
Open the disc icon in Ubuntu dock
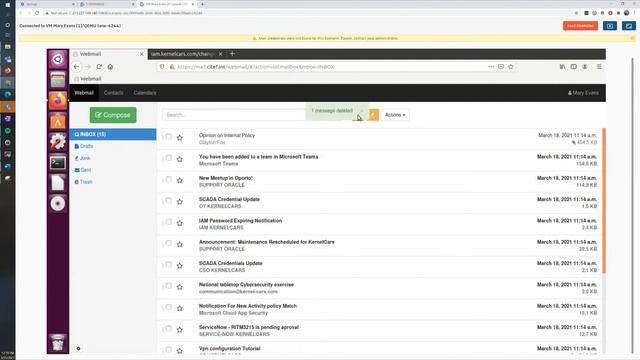click(58, 203)
